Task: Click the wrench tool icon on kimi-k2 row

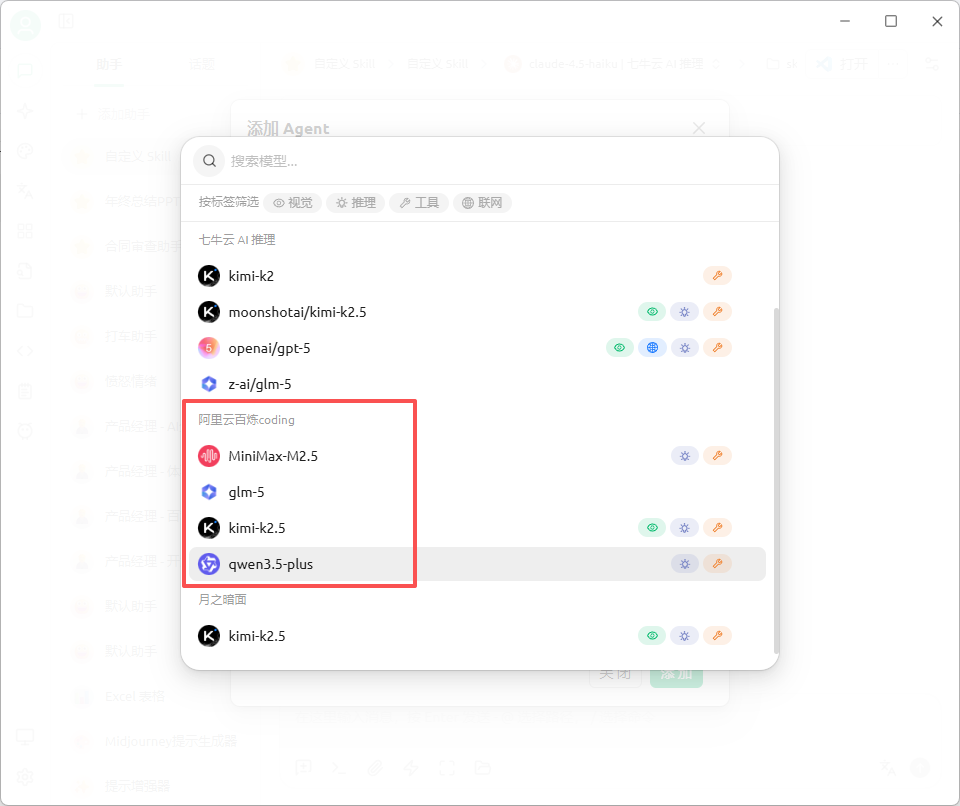Action: coord(717,276)
